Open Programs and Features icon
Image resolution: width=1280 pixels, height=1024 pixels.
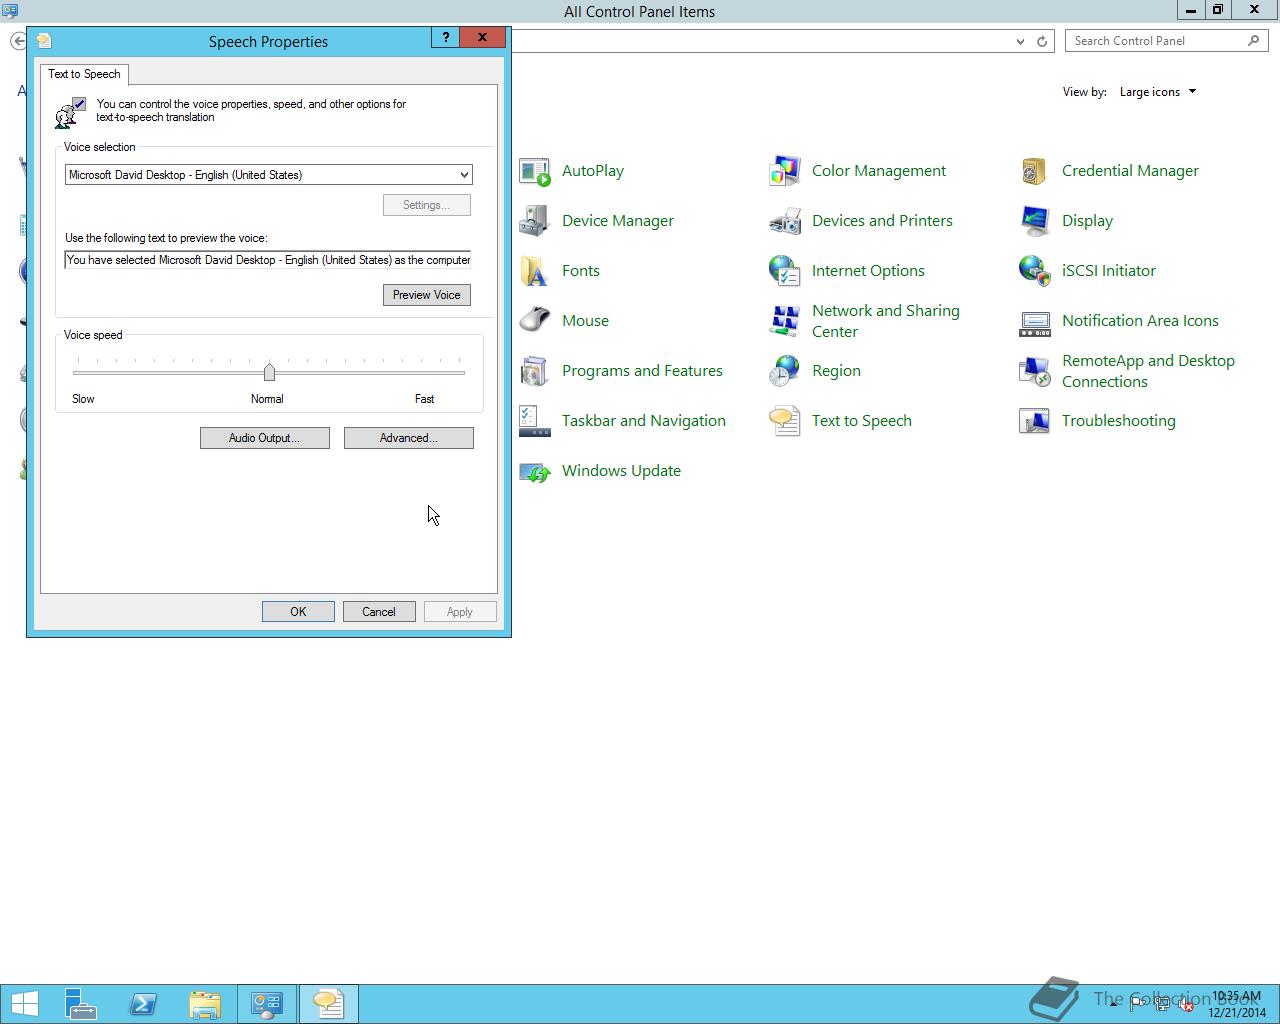(535, 371)
